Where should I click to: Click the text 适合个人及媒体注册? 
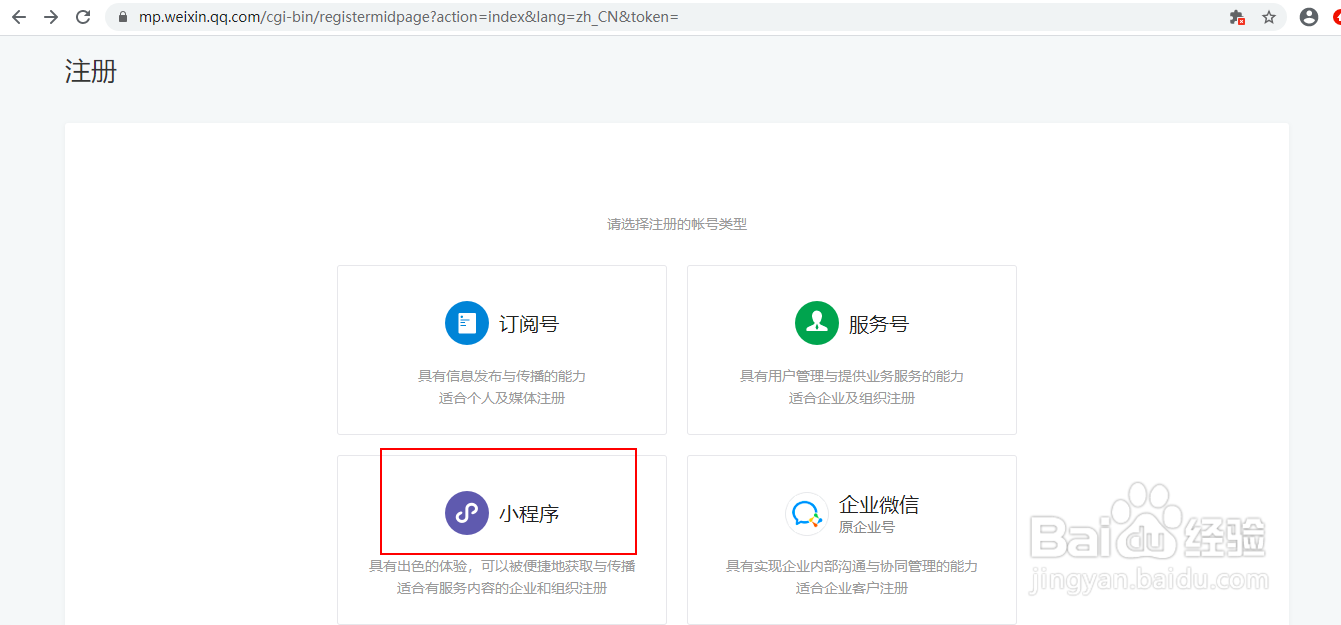(x=502, y=398)
